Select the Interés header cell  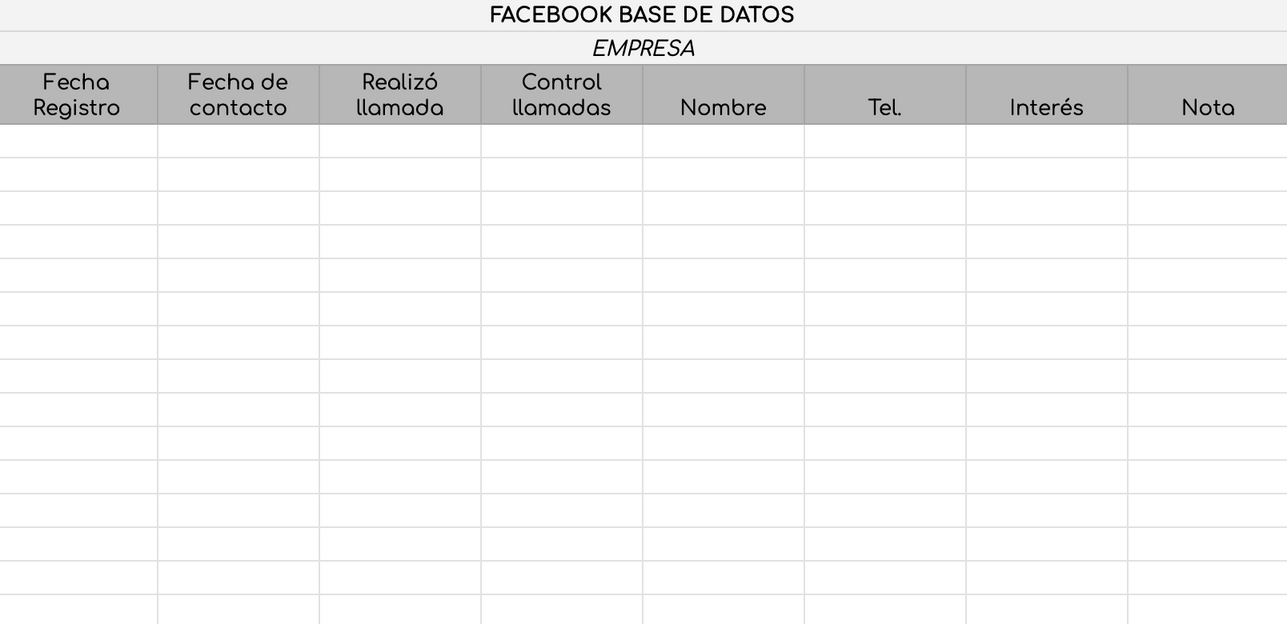click(1046, 95)
